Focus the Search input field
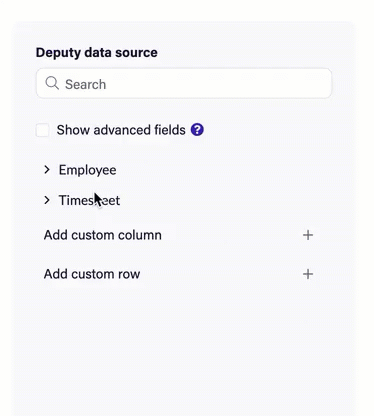374x416 pixels. [x=184, y=83]
